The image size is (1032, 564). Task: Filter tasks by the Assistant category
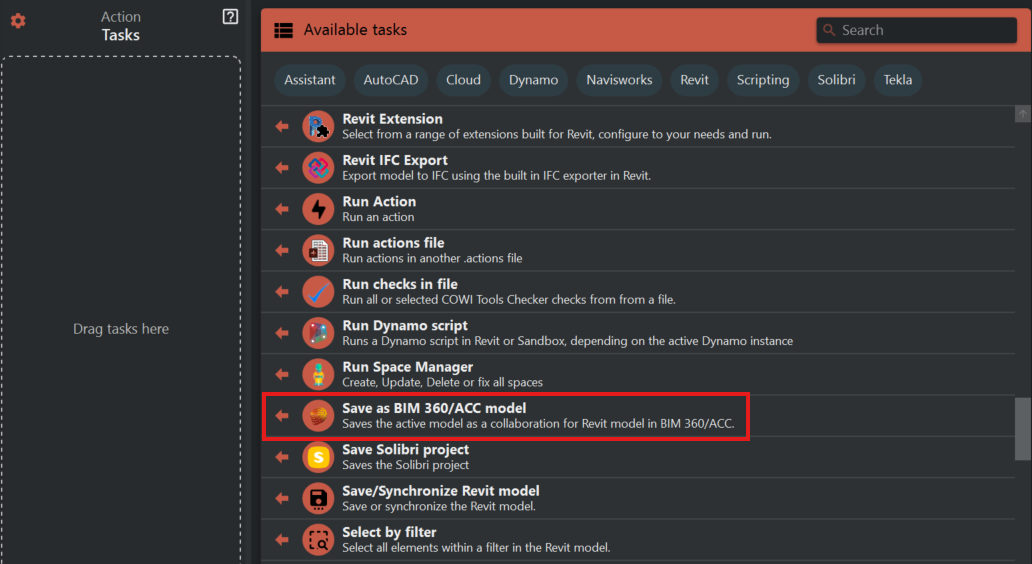[310, 80]
